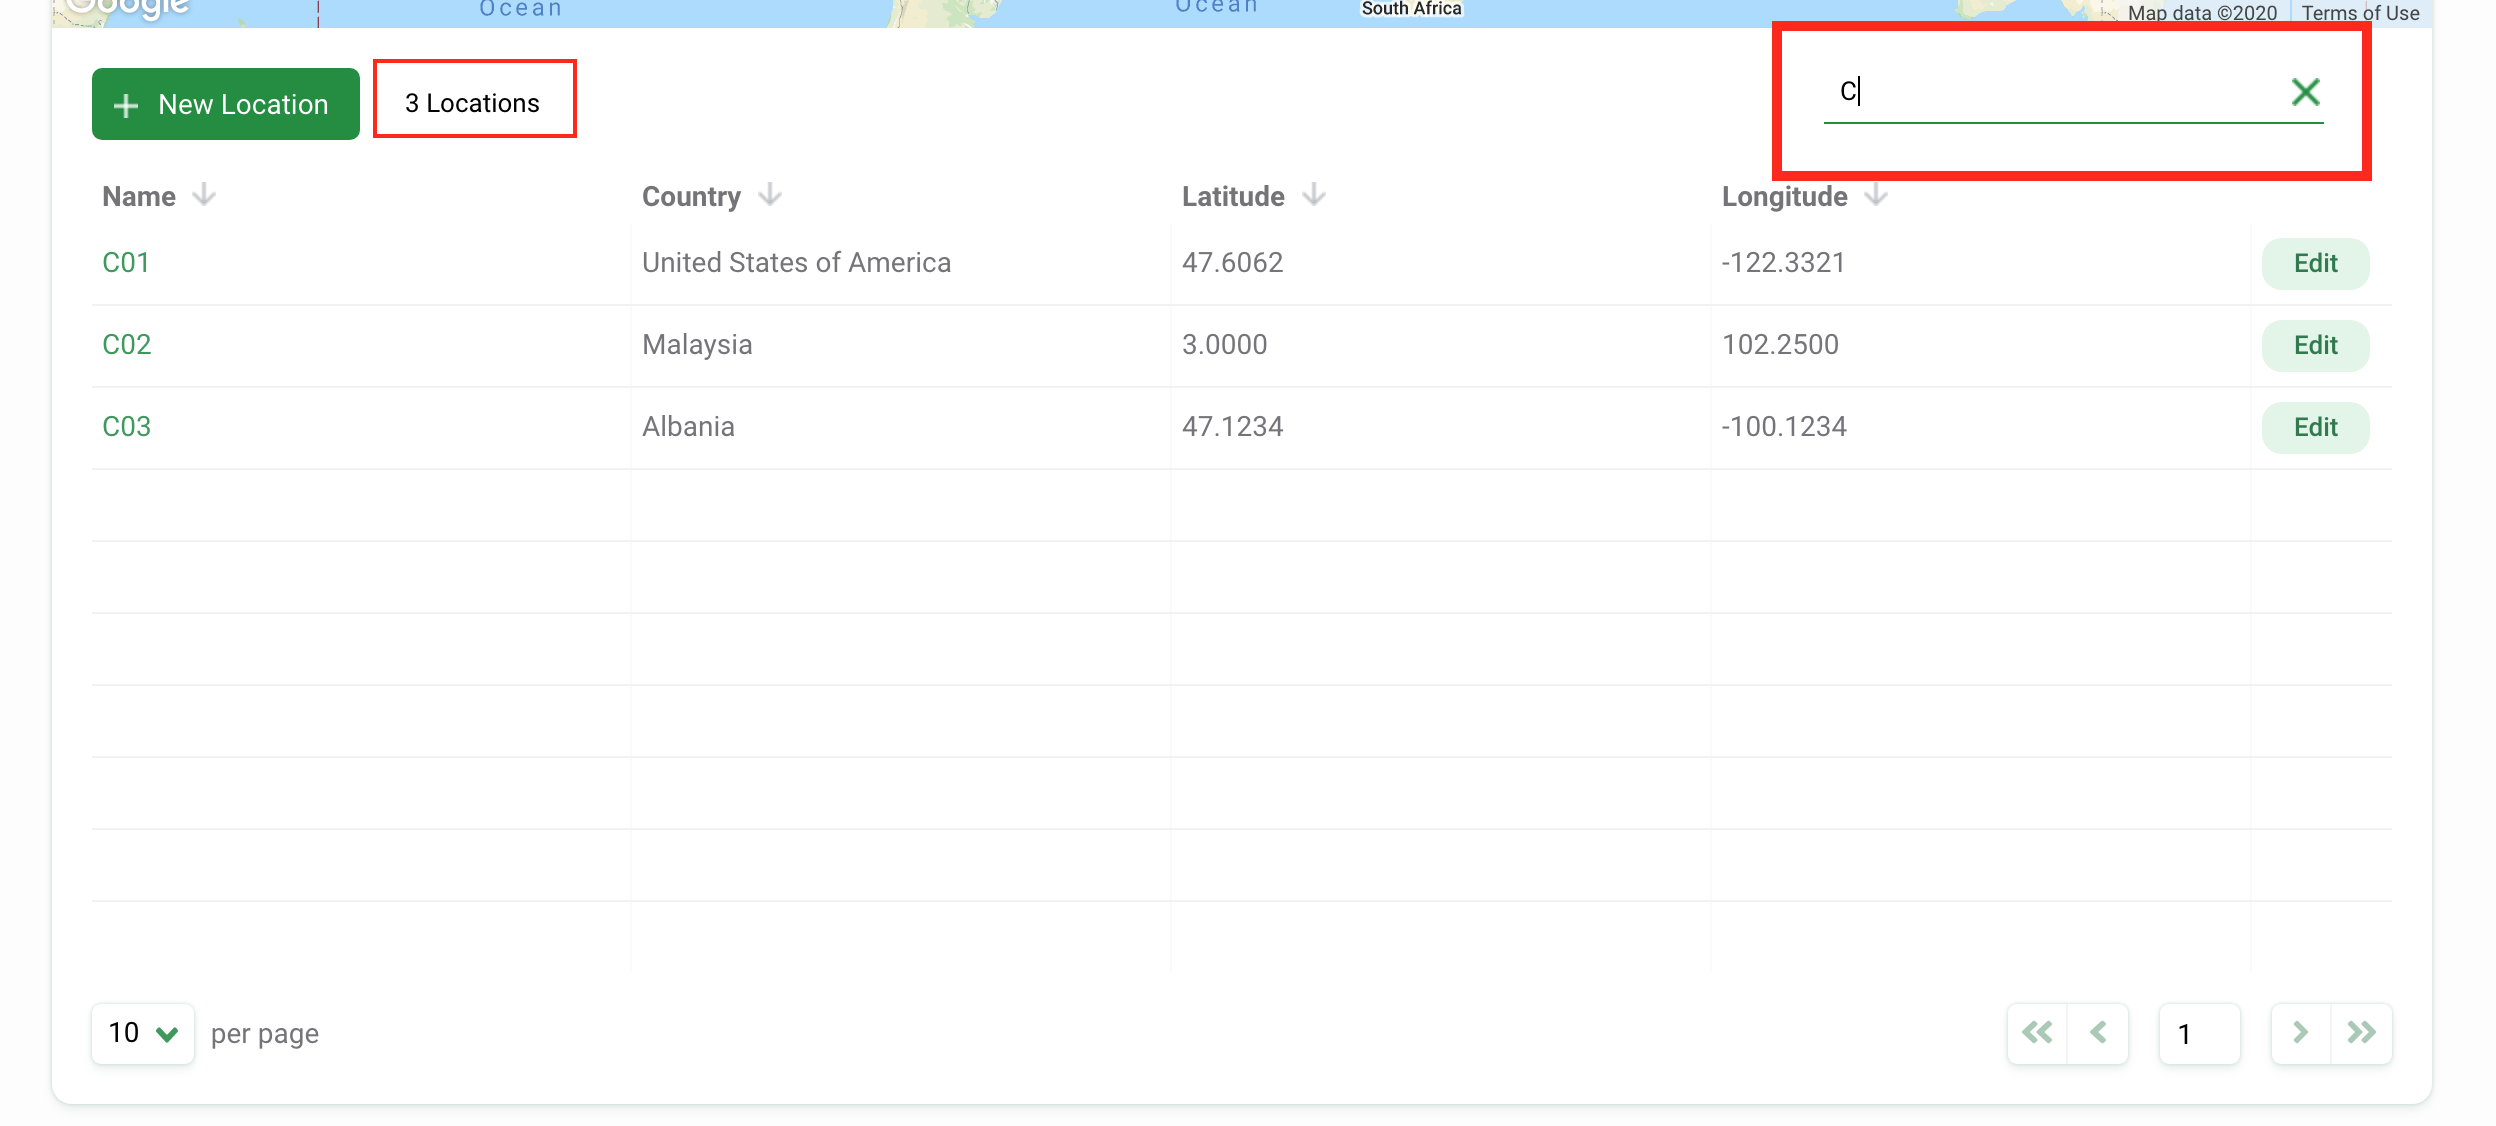Click latitude value 3.0000
This screenshot has width=2496, height=1126.
(1224, 344)
